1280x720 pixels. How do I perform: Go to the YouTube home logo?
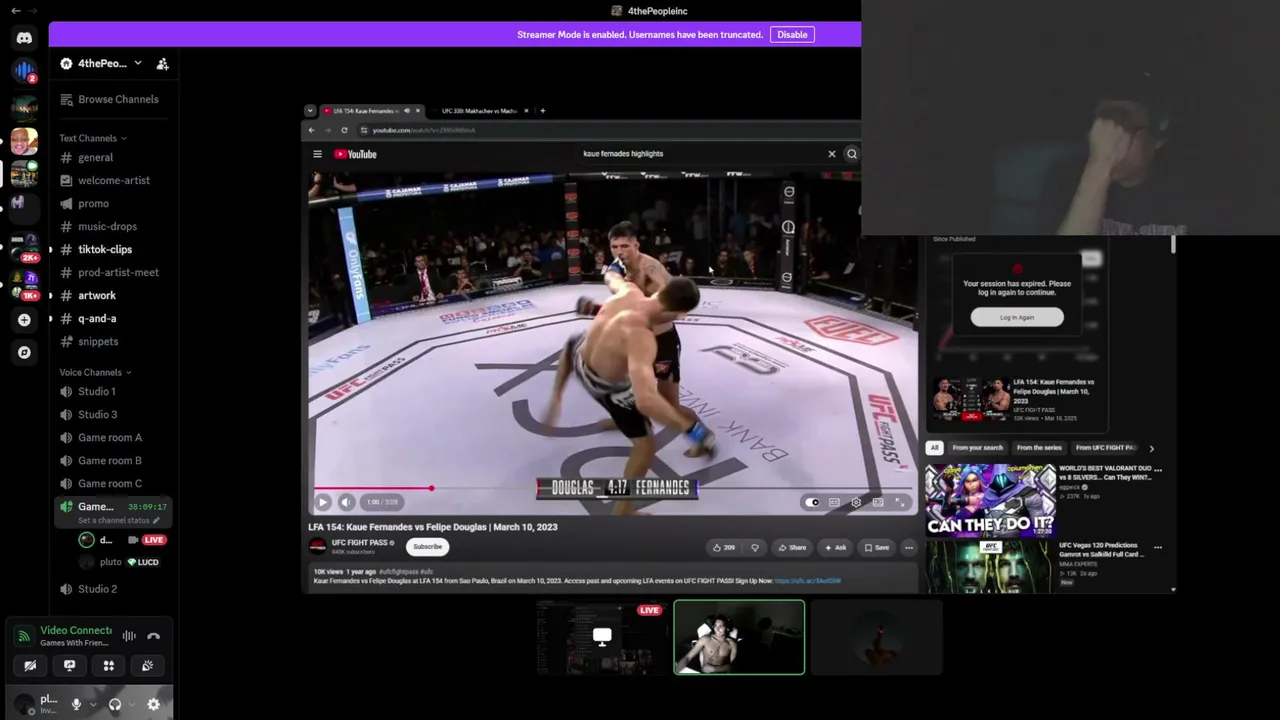[x=355, y=154]
